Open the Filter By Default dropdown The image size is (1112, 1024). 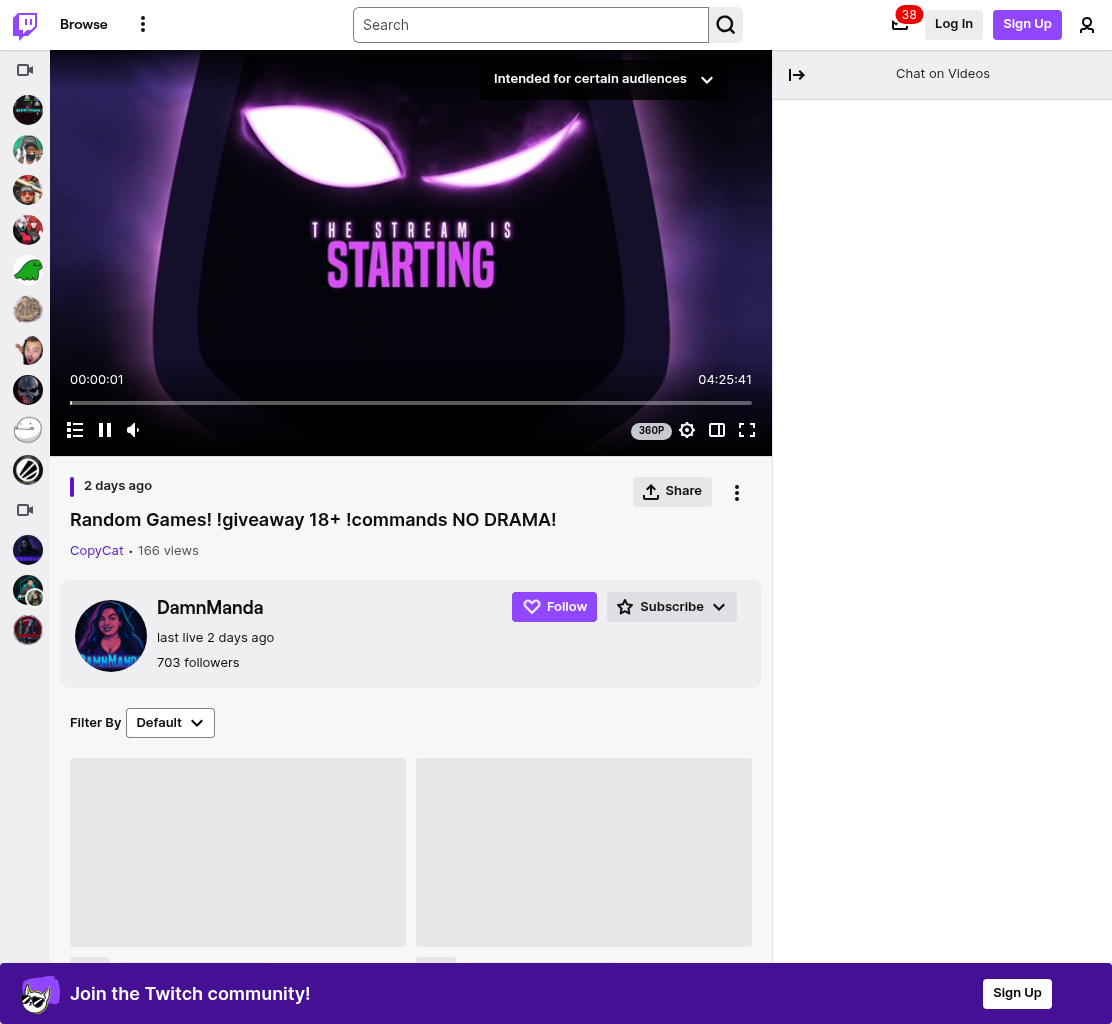[x=170, y=723]
